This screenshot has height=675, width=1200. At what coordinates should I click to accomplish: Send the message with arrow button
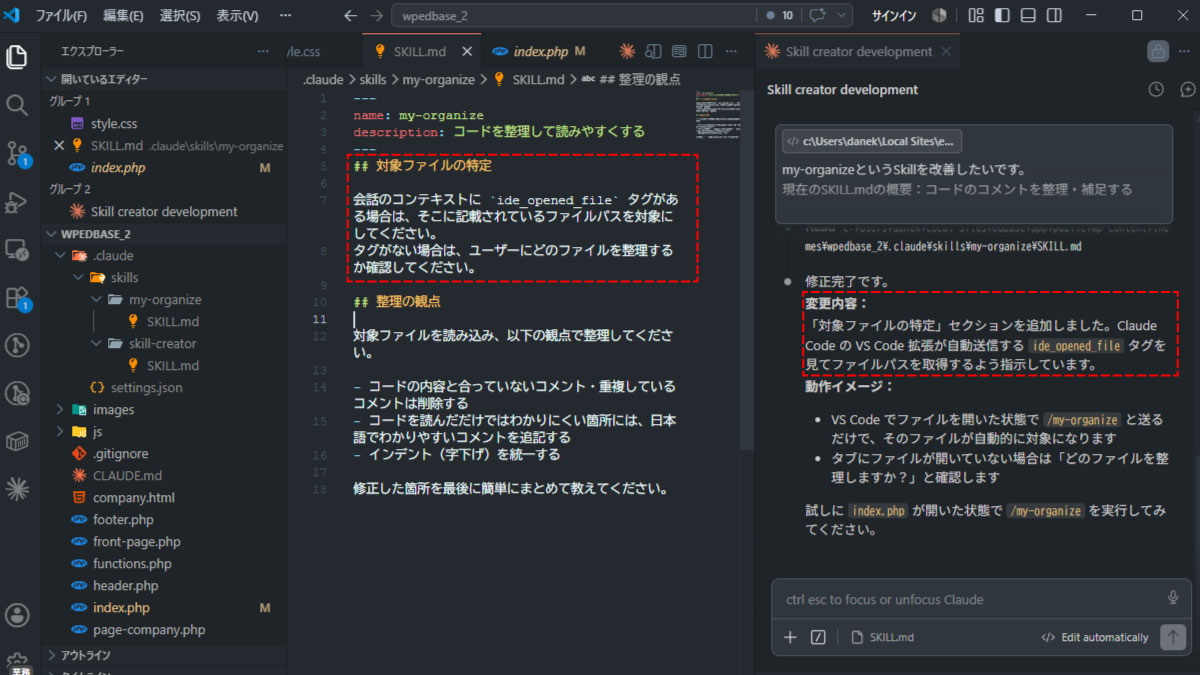tap(1173, 637)
